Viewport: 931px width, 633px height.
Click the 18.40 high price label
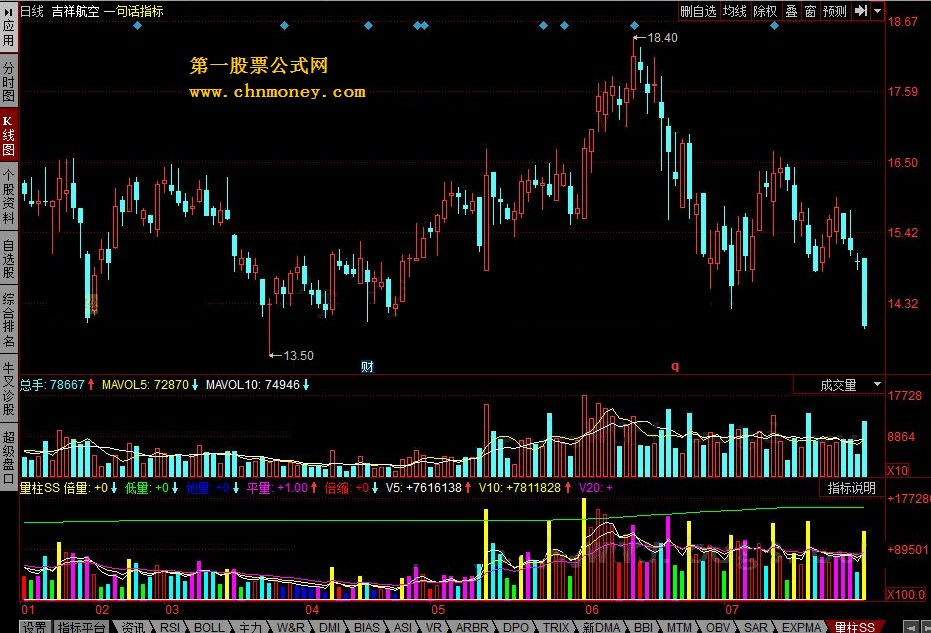(661, 38)
